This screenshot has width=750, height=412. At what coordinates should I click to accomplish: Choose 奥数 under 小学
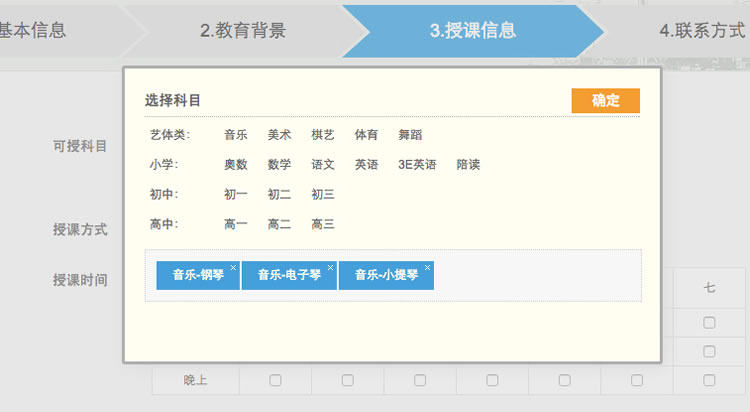pyautogui.click(x=236, y=165)
